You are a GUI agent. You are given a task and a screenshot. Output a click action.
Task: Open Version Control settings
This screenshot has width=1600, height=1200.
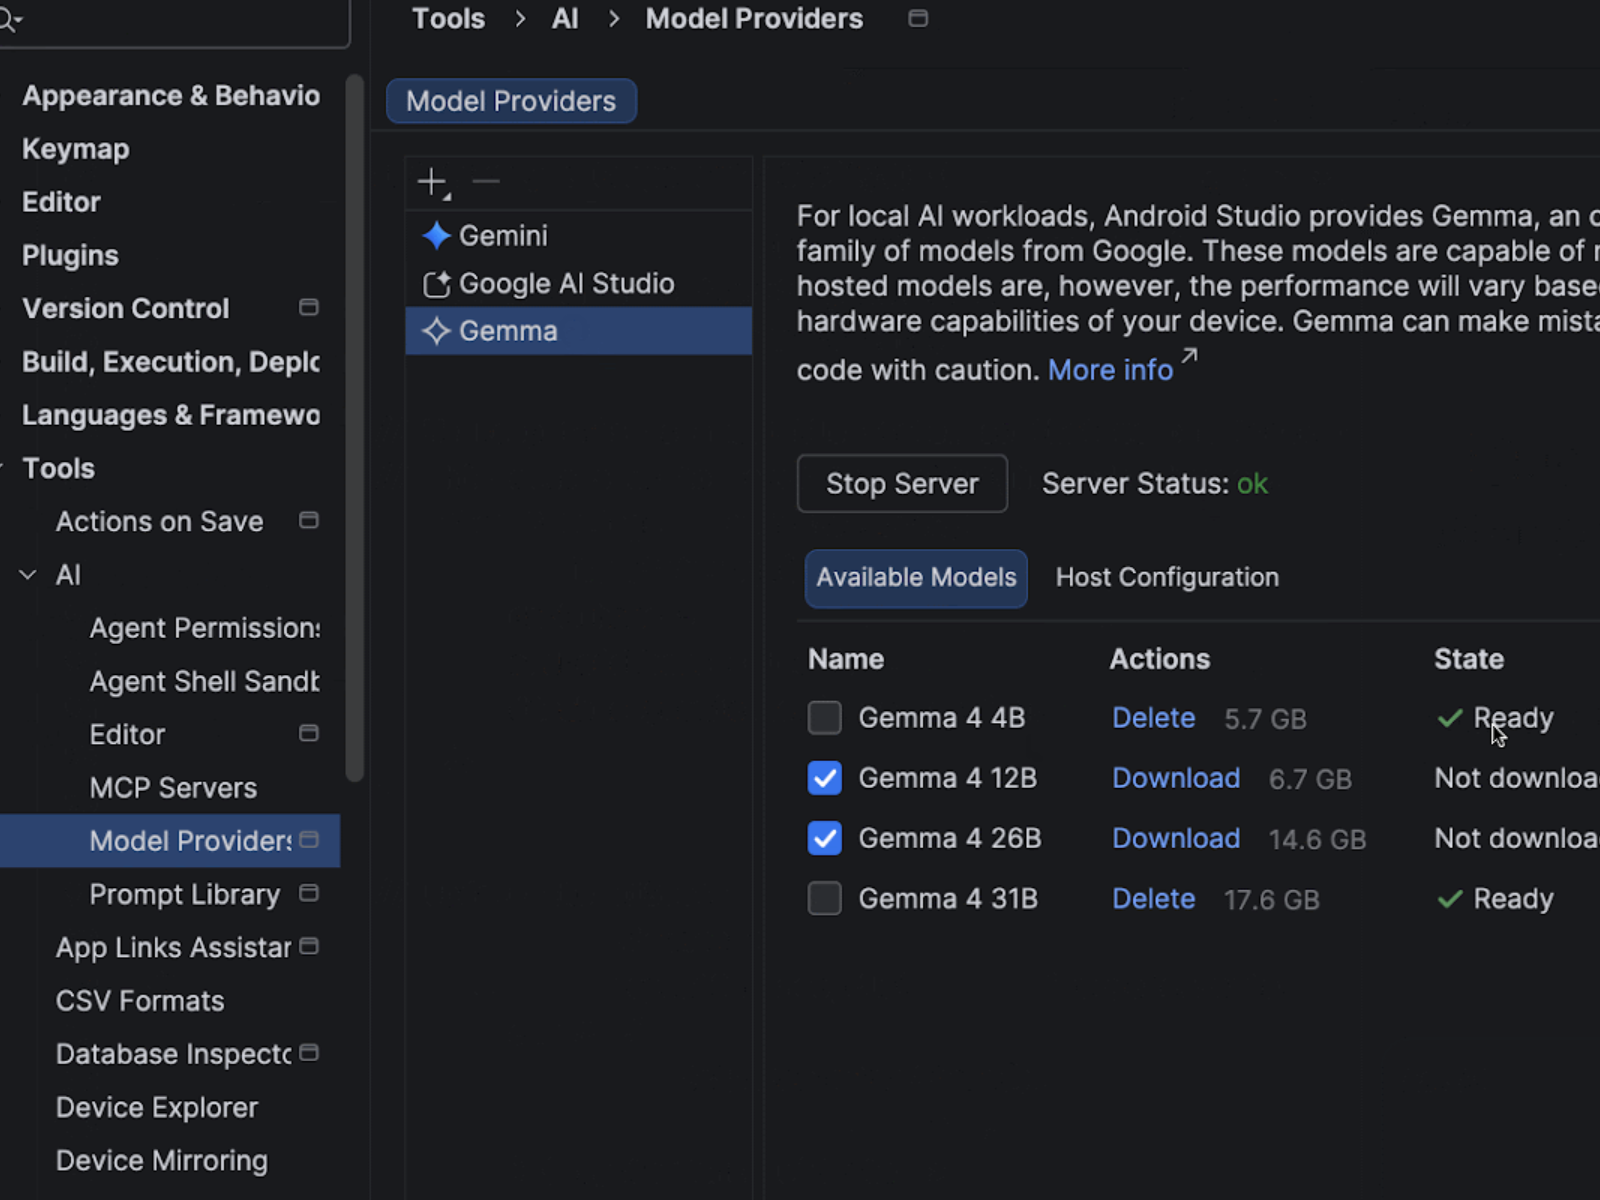[x=126, y=308]
